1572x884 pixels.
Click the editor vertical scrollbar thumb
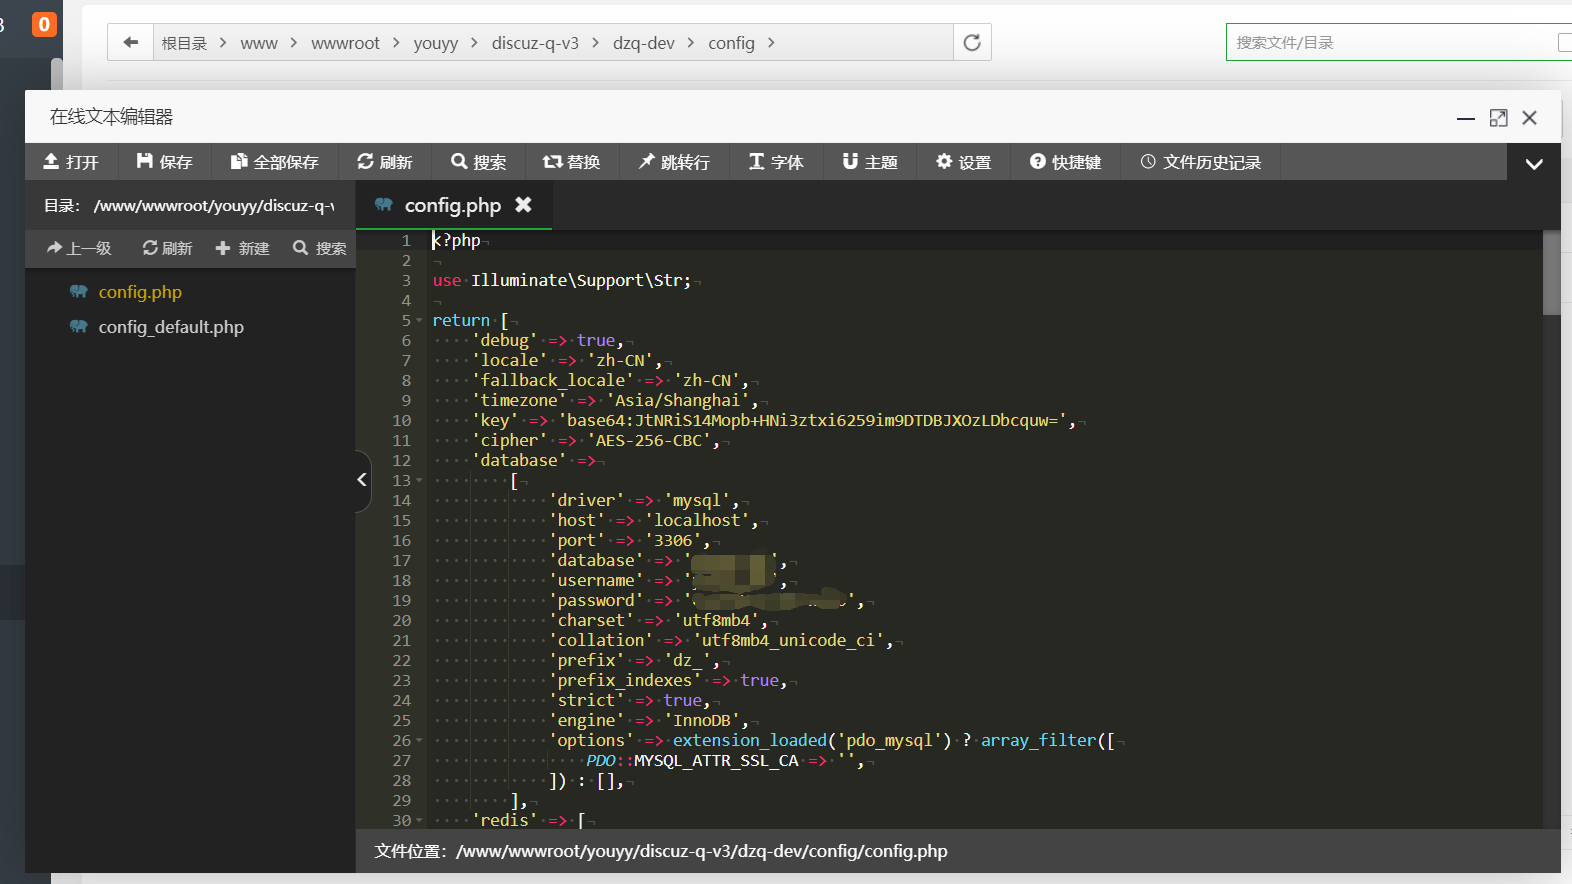1551,273
